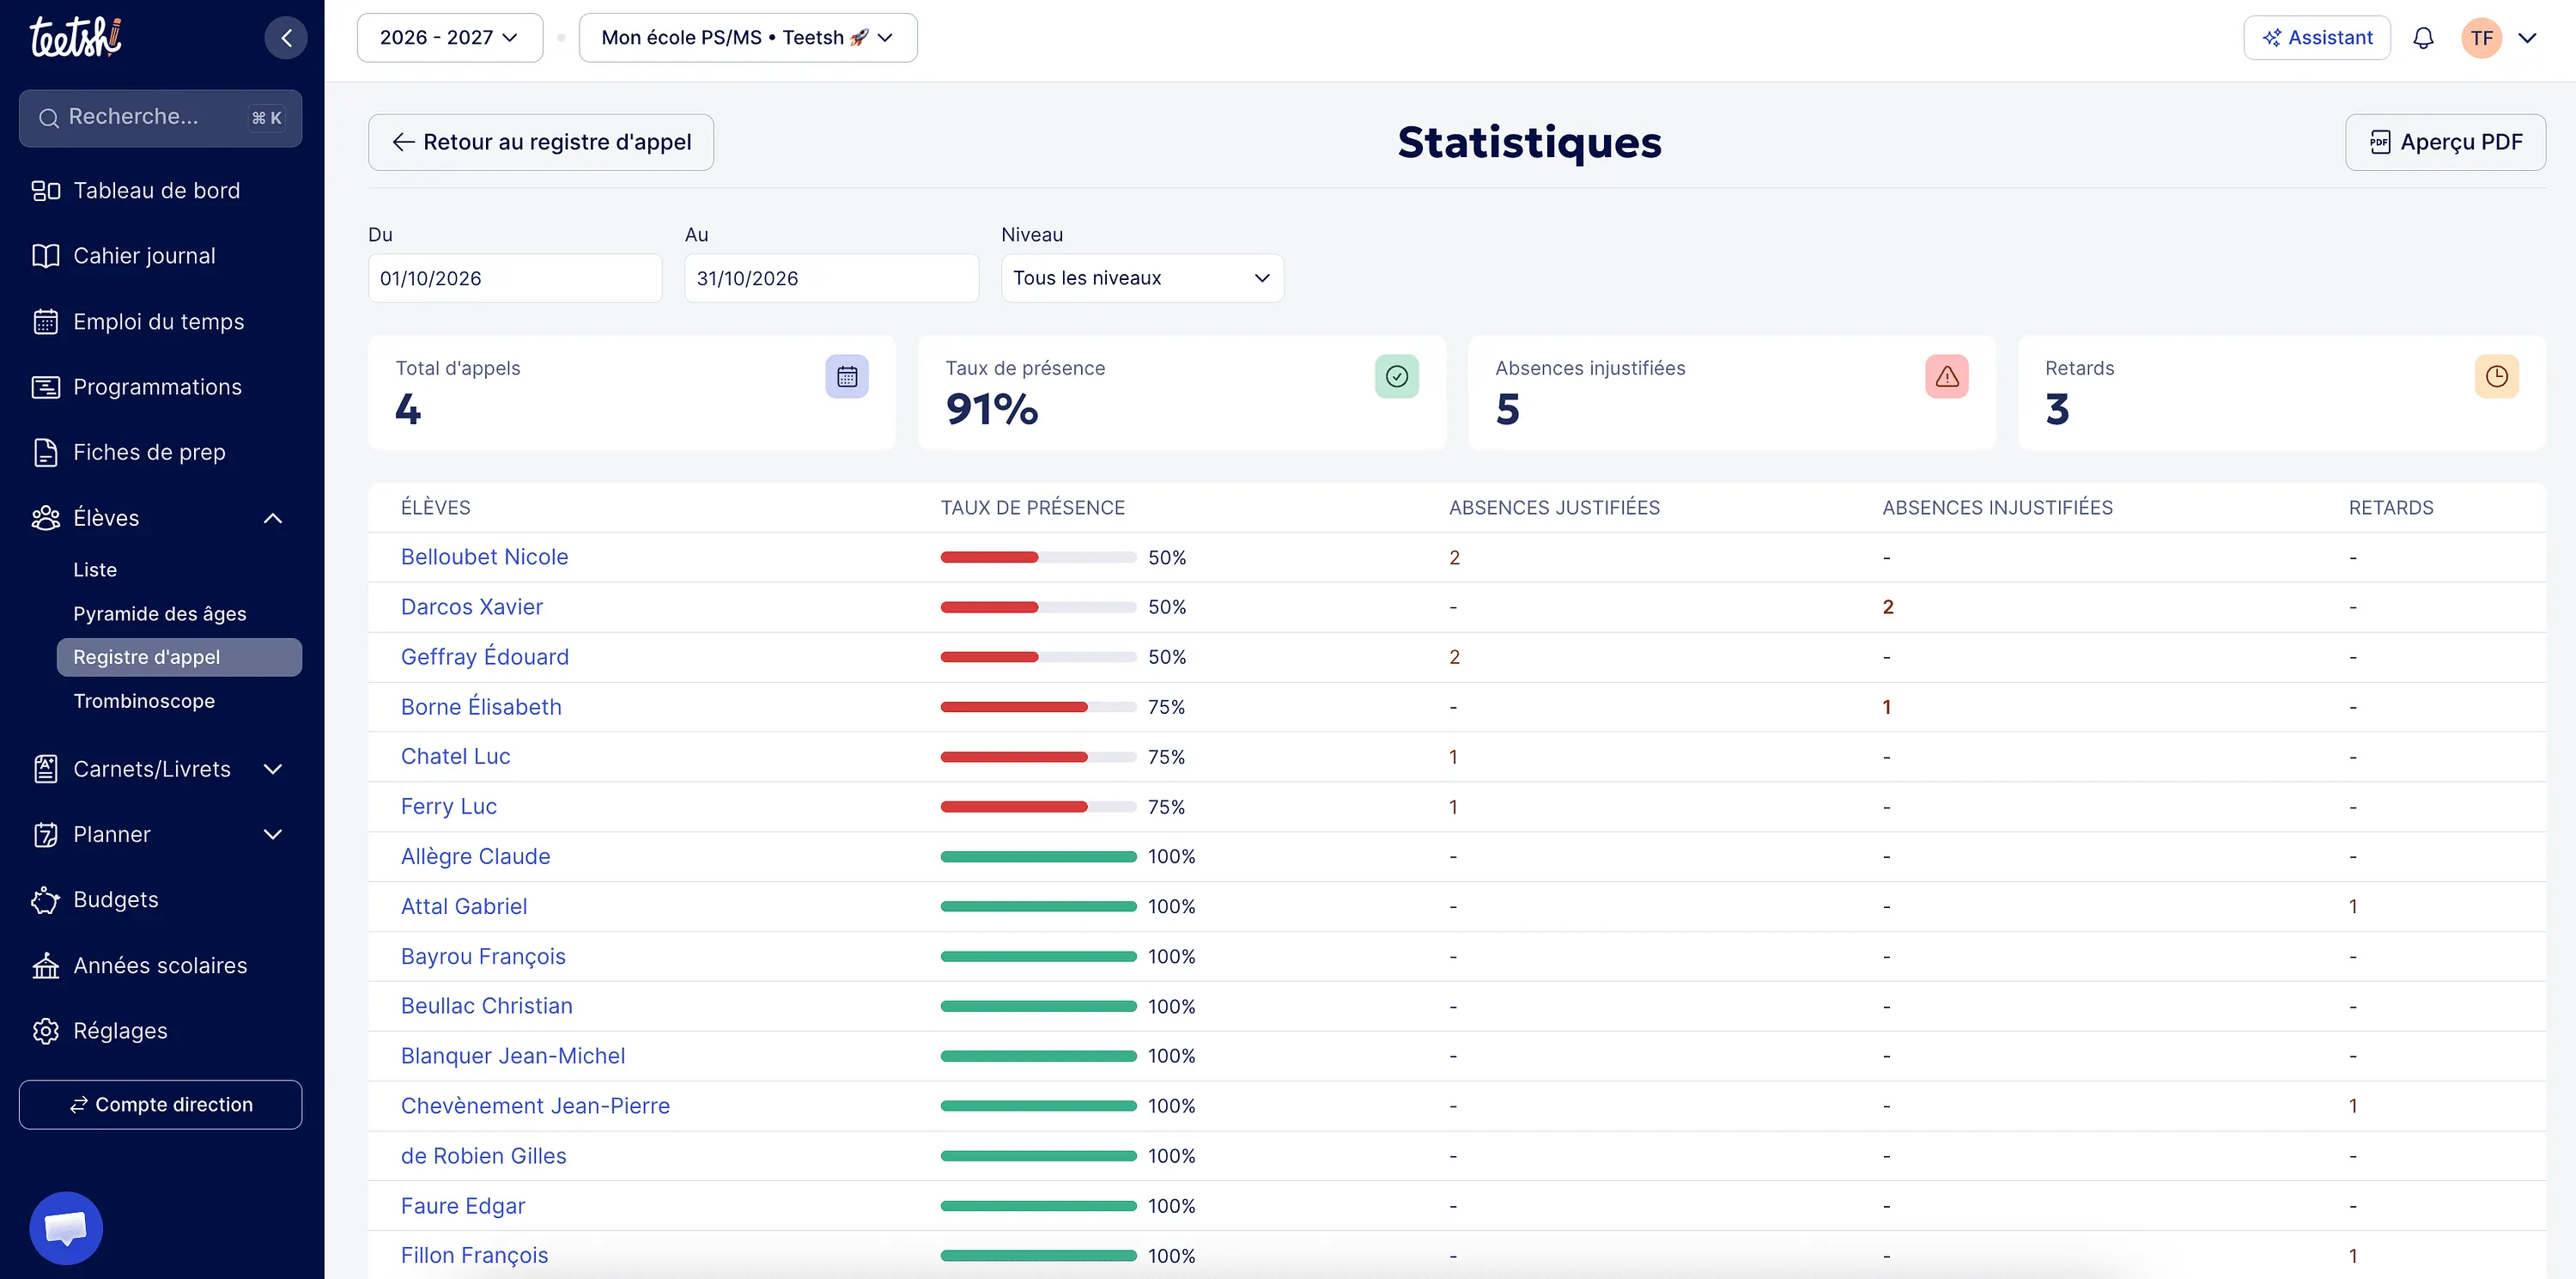
Task: Click the RETARDS column header
Action: click(x=2391, y=508)
